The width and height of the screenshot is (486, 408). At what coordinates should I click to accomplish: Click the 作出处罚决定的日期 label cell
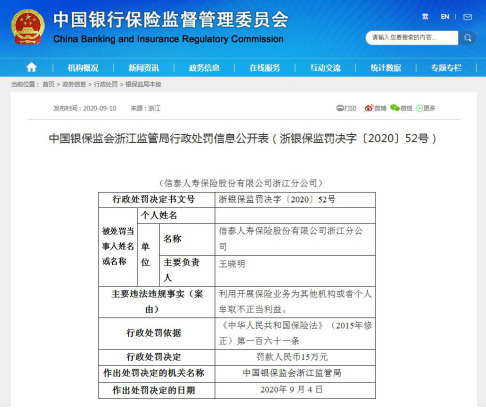click(x=157, y=390)
